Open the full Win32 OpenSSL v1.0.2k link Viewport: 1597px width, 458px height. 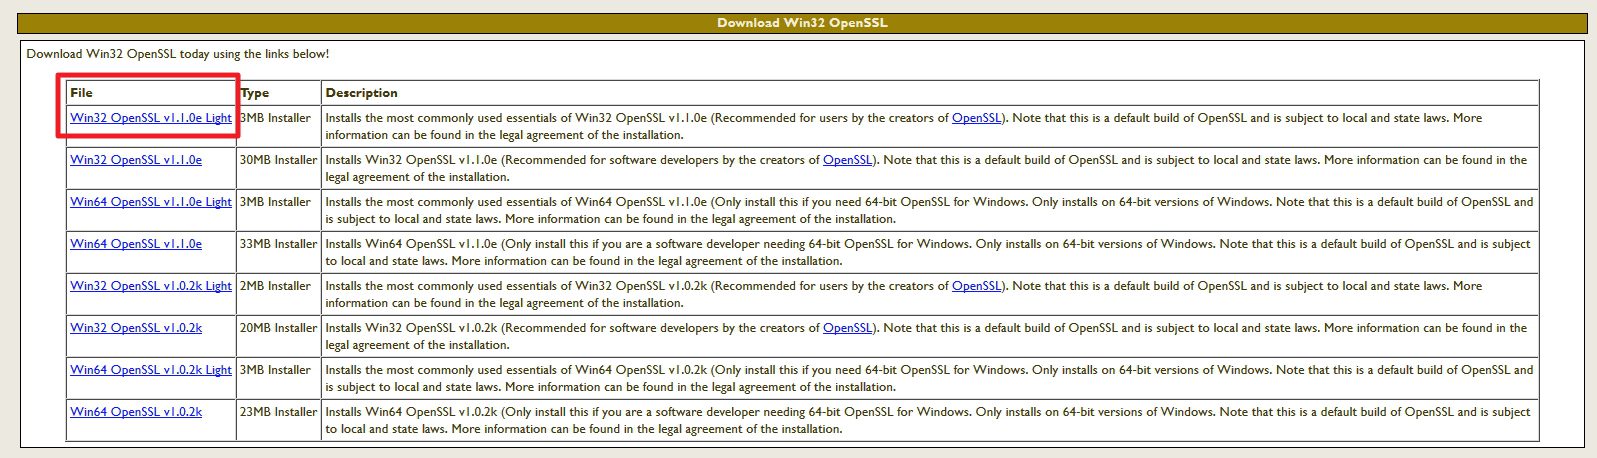tap(136, 328)
